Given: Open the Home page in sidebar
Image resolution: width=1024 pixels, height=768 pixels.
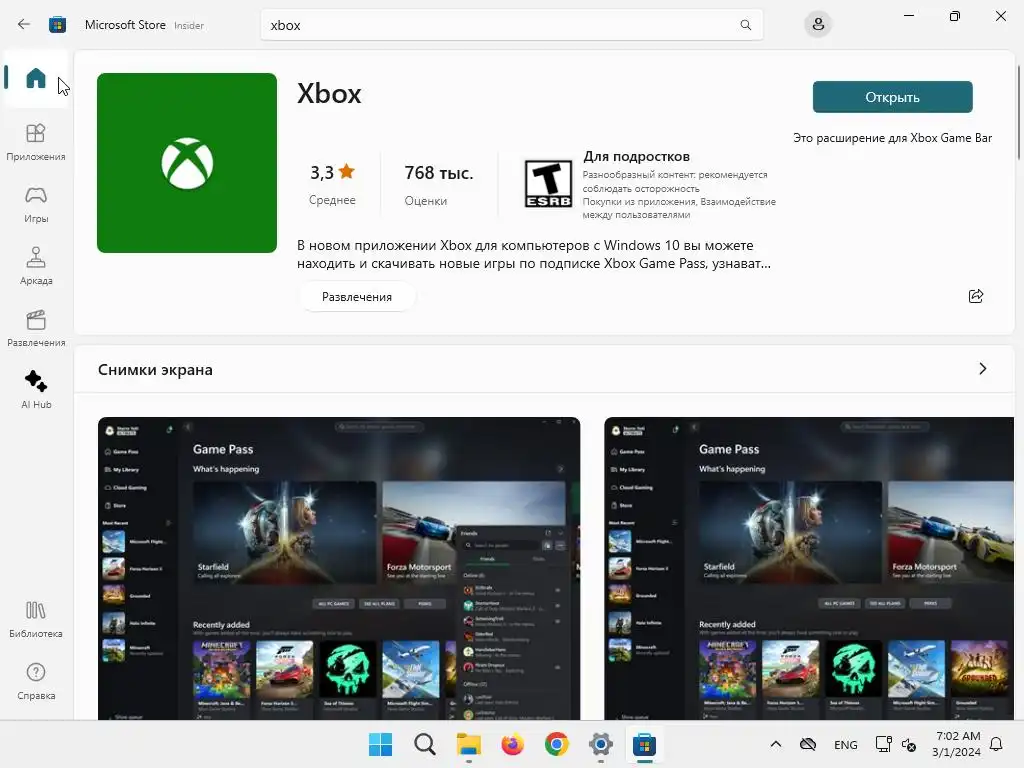Looking at the screenshot, I should [x=36, y=78].
